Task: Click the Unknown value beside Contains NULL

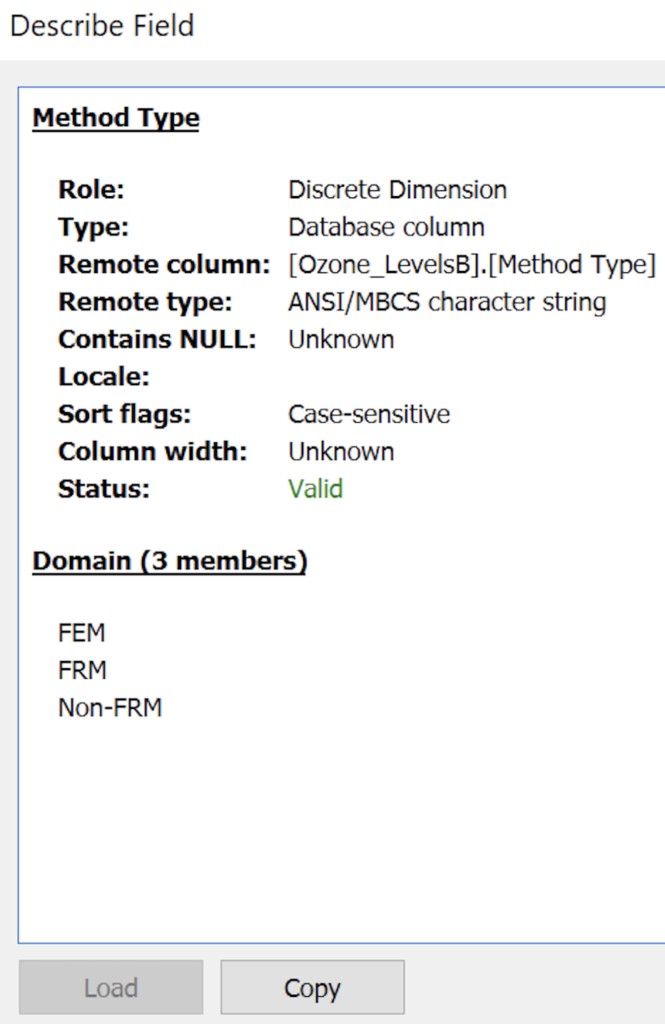Action: pyautogui.click(x=341, y=339)
